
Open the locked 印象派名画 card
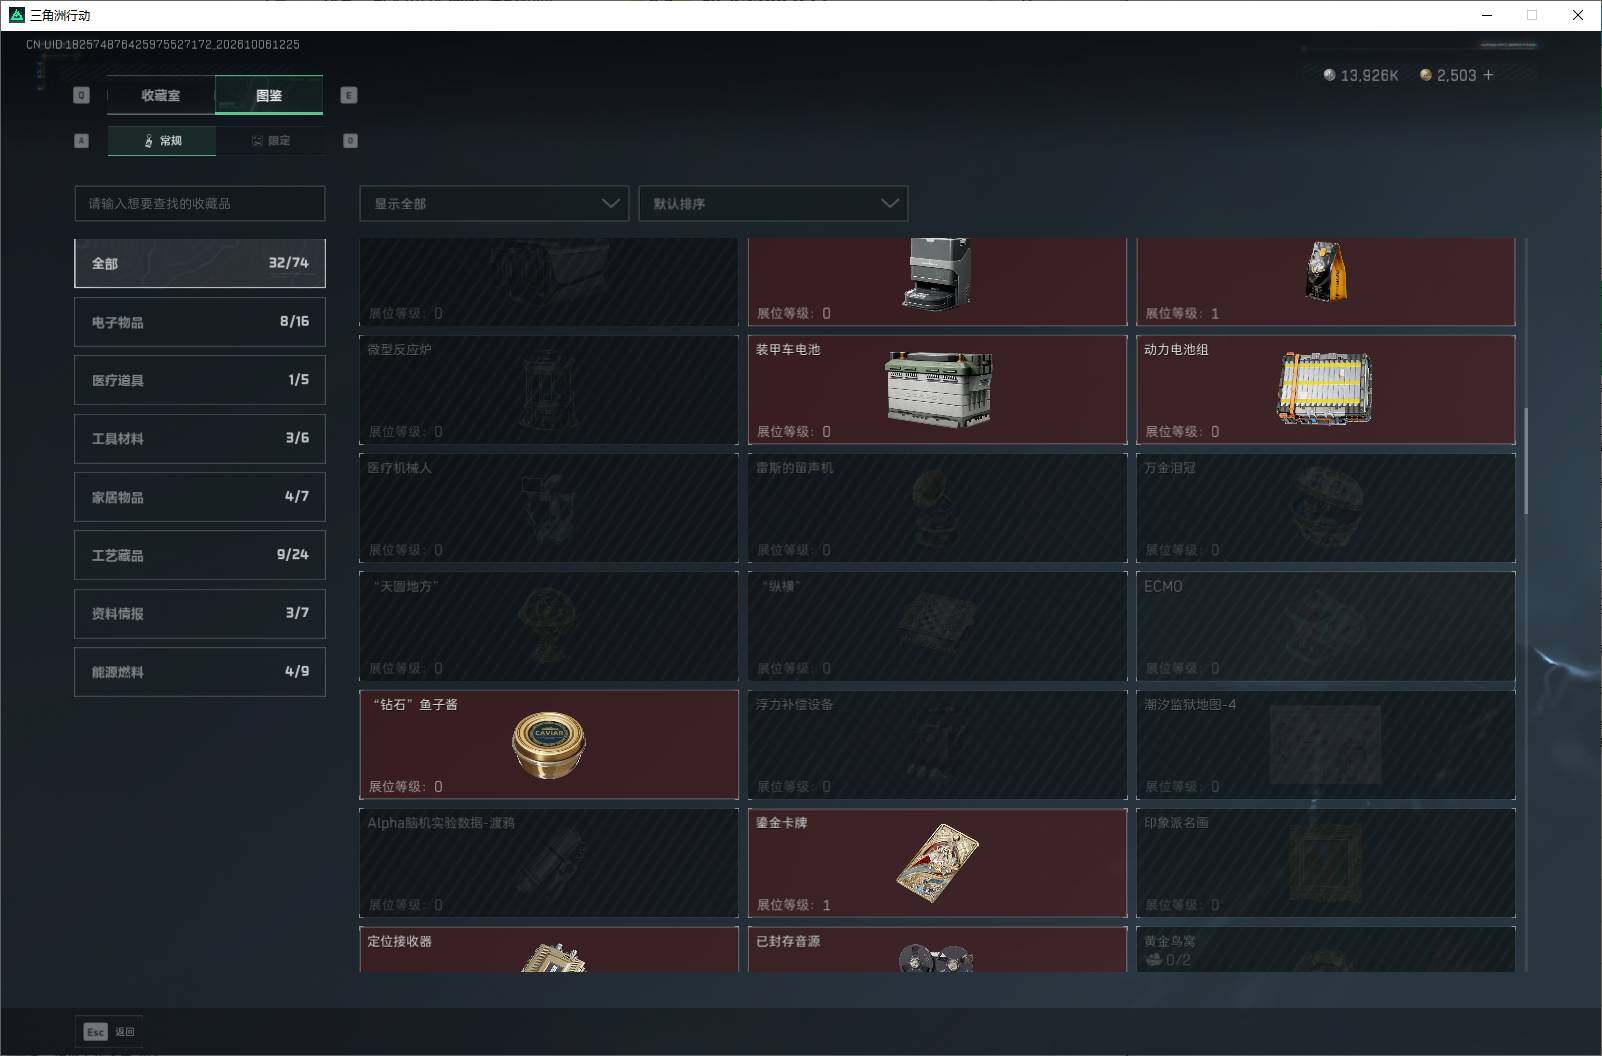[1326, 863]
